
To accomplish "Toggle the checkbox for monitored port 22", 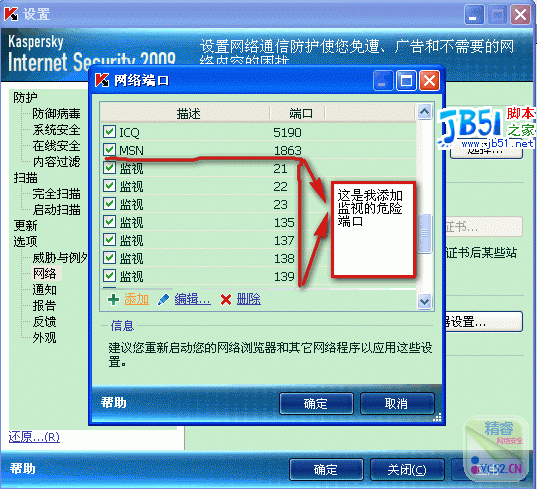I will 110,186.
